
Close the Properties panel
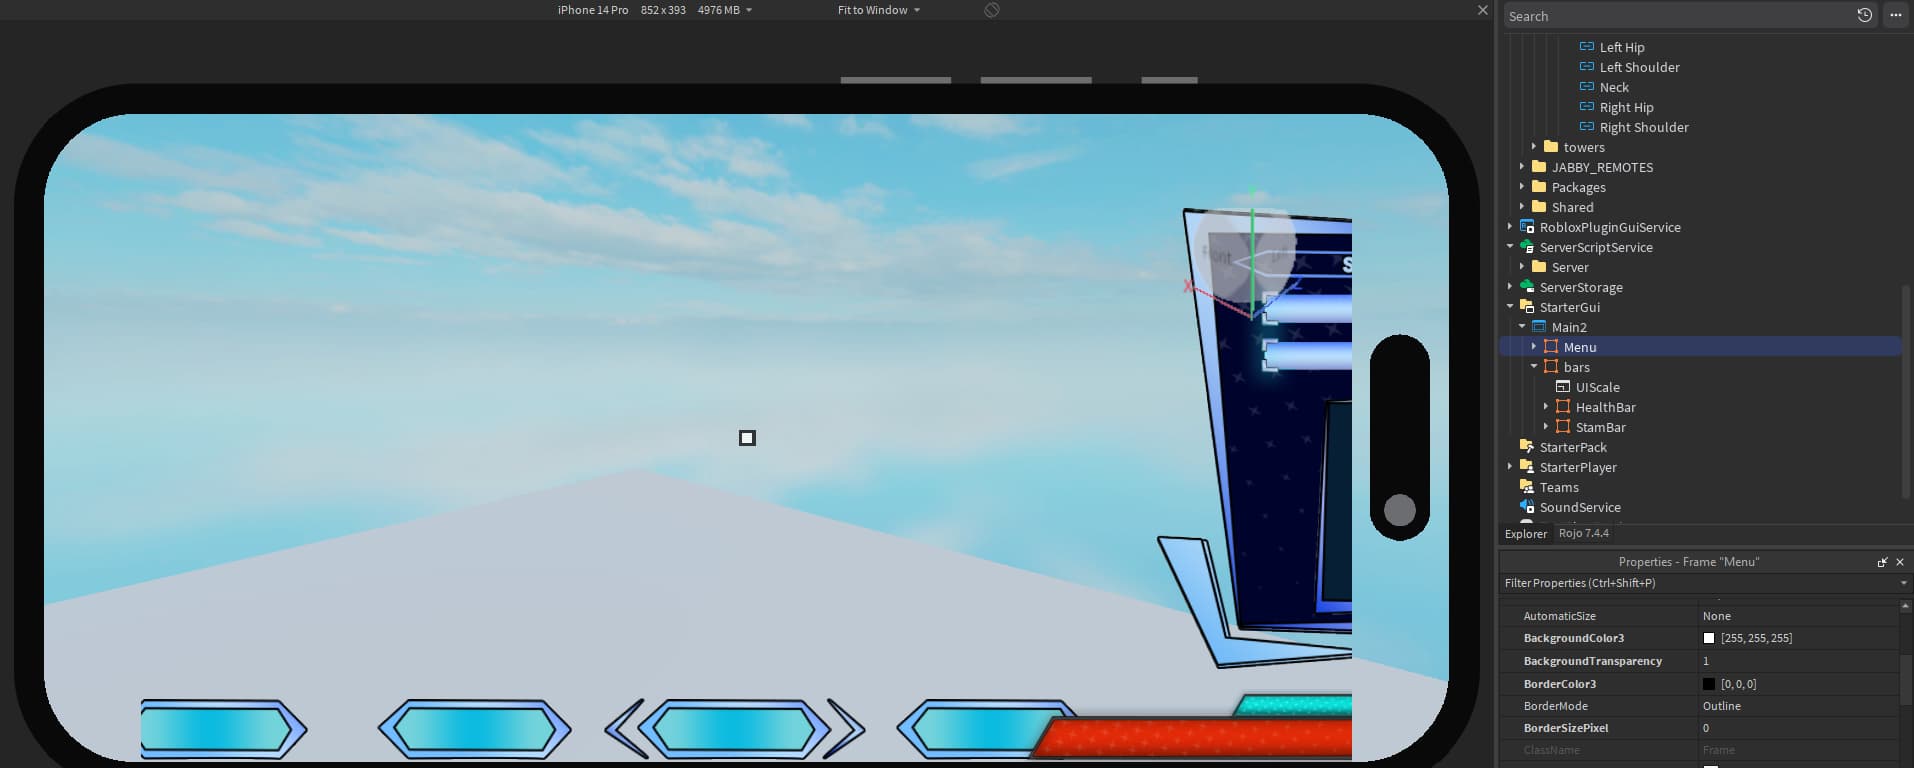(x=1900, y=562)
